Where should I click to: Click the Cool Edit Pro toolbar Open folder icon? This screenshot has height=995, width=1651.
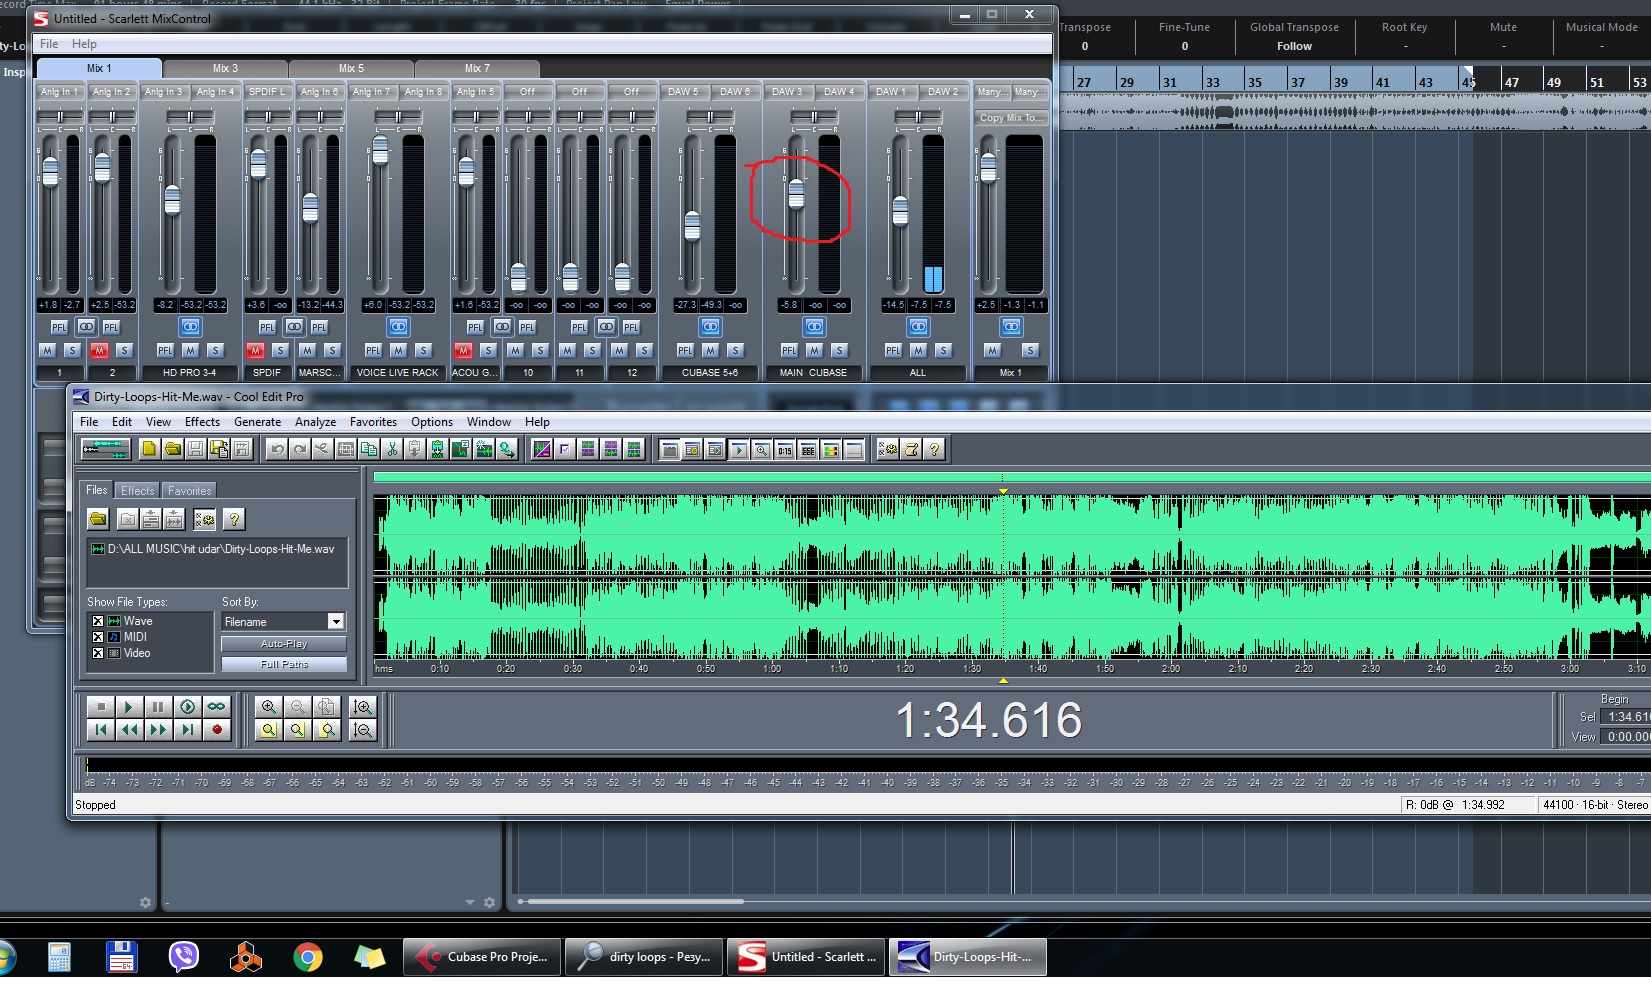[x=172, y=450]
